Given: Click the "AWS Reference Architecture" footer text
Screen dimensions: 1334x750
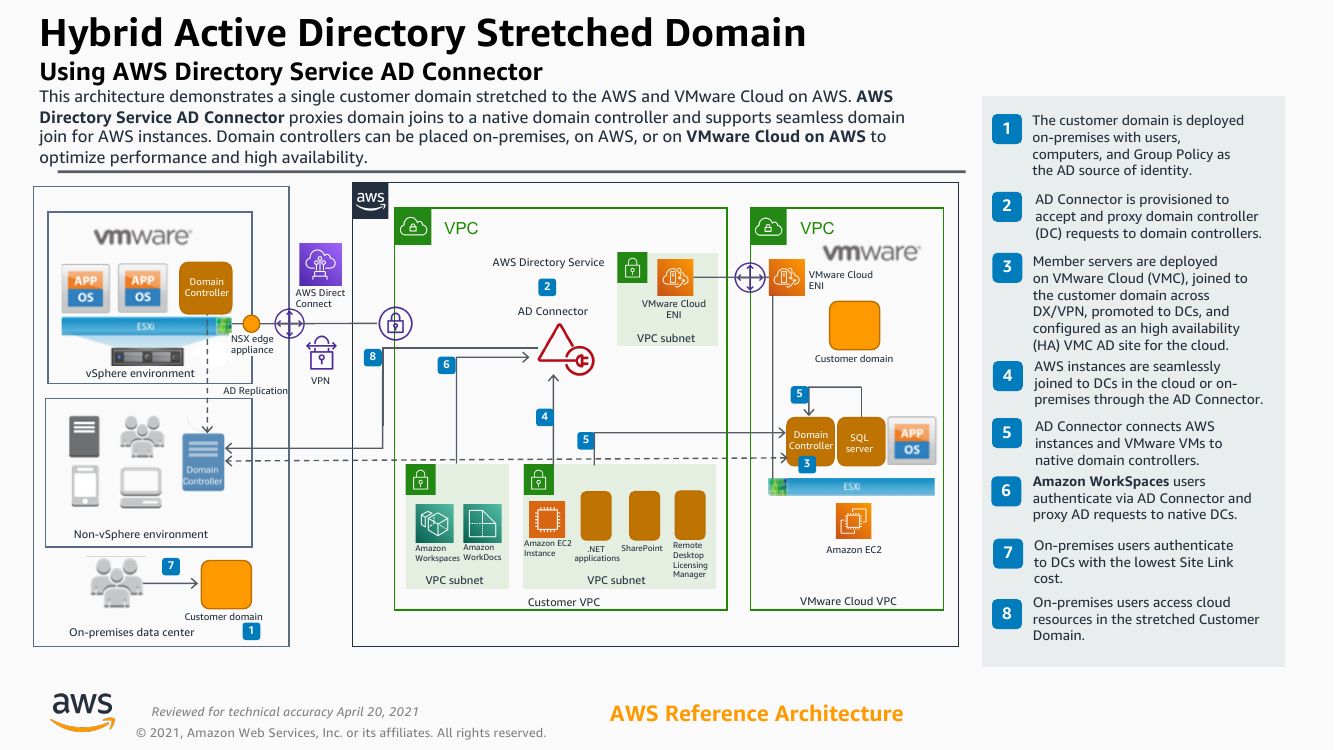Looking at the screenshot, I should [756, 713].
